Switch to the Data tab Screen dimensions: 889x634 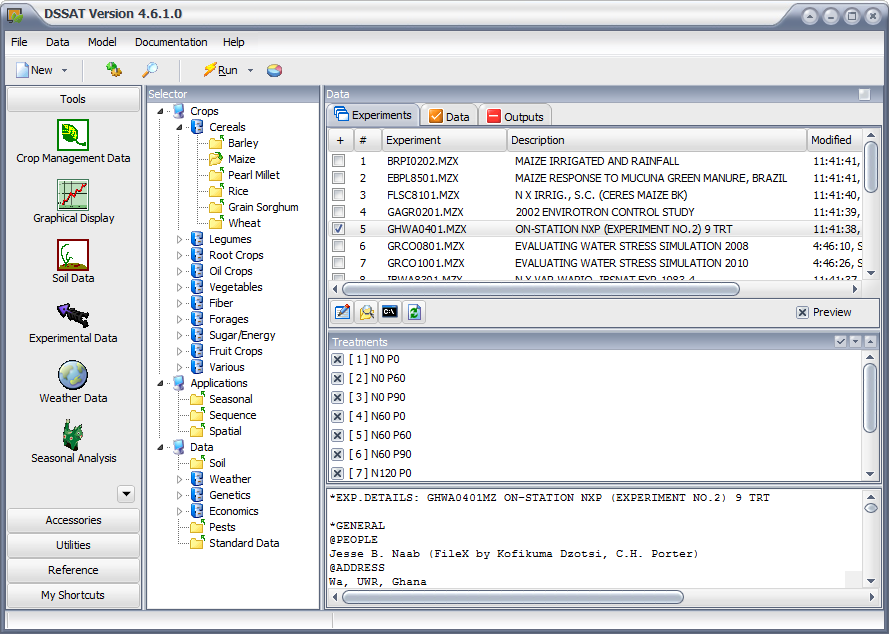pos(449,116)
